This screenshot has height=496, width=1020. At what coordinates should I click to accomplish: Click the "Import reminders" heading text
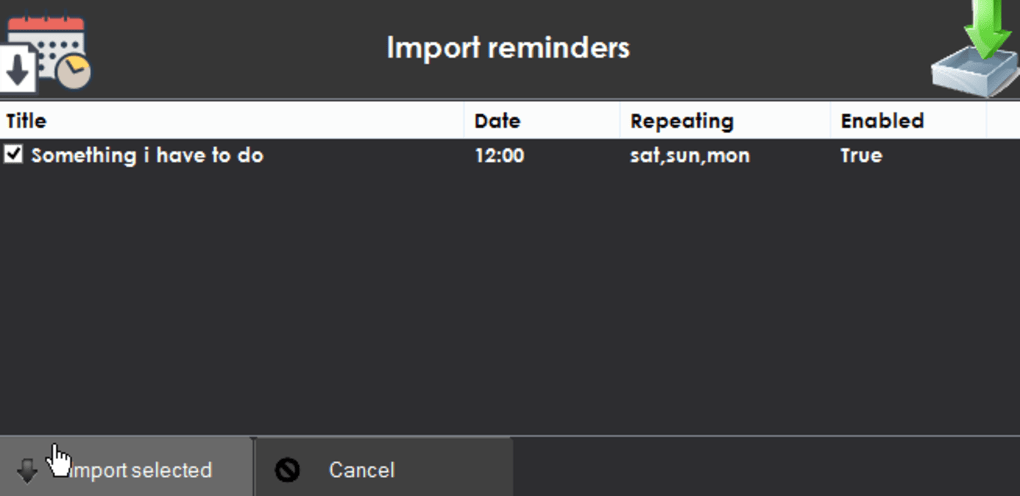pyautogui.click(x=508, y=47)
